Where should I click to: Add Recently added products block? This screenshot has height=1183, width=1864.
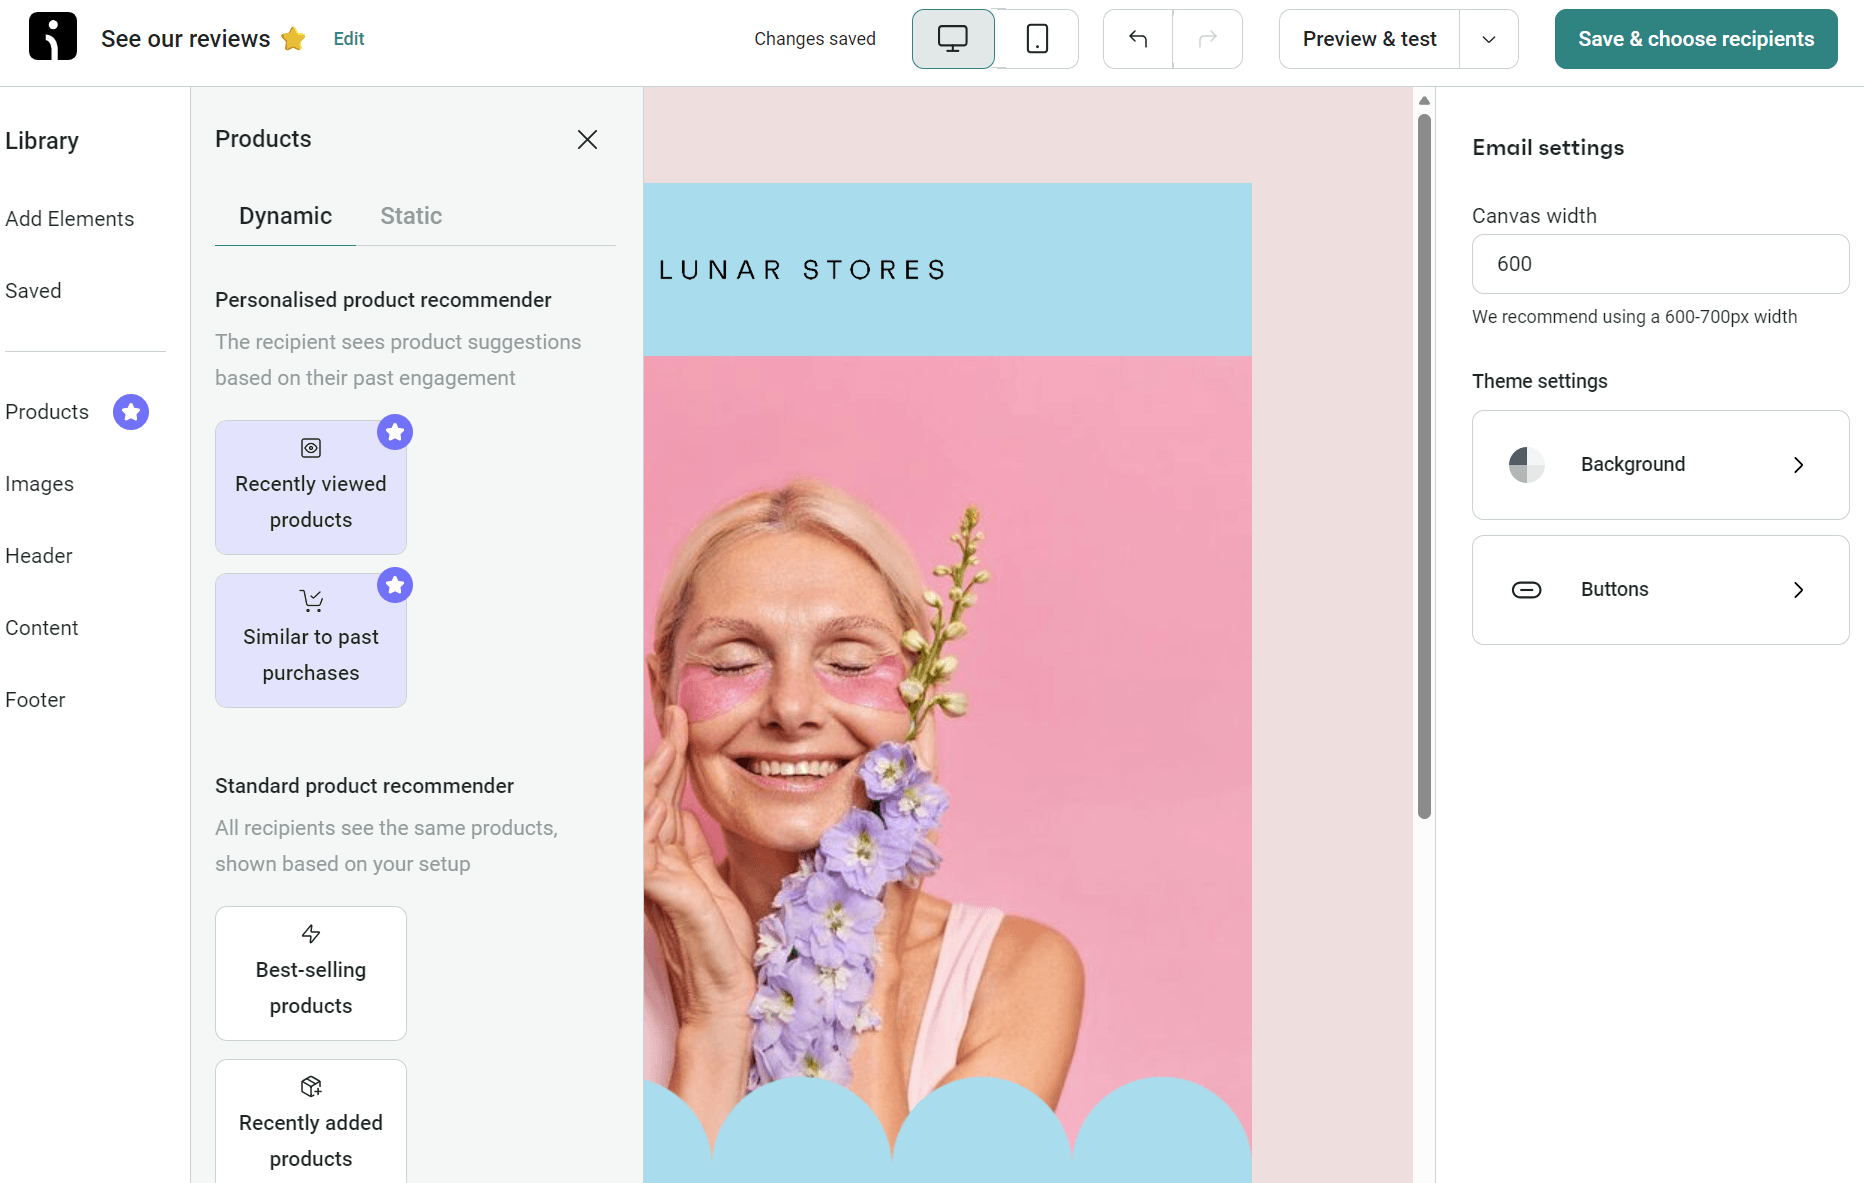311,1121
